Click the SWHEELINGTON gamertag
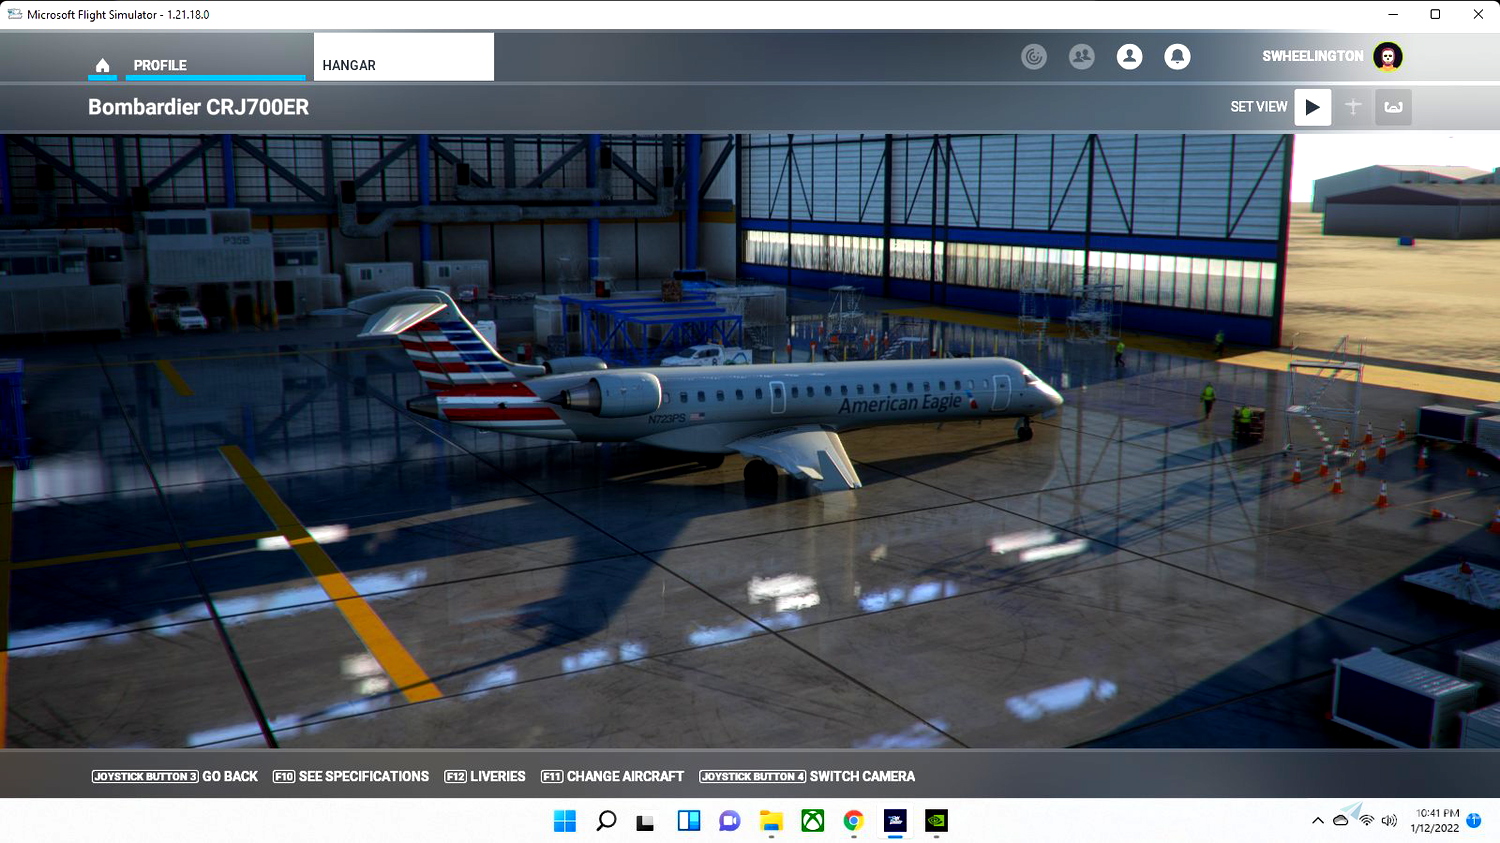 pyautogui.click(x=1312, y=56)
